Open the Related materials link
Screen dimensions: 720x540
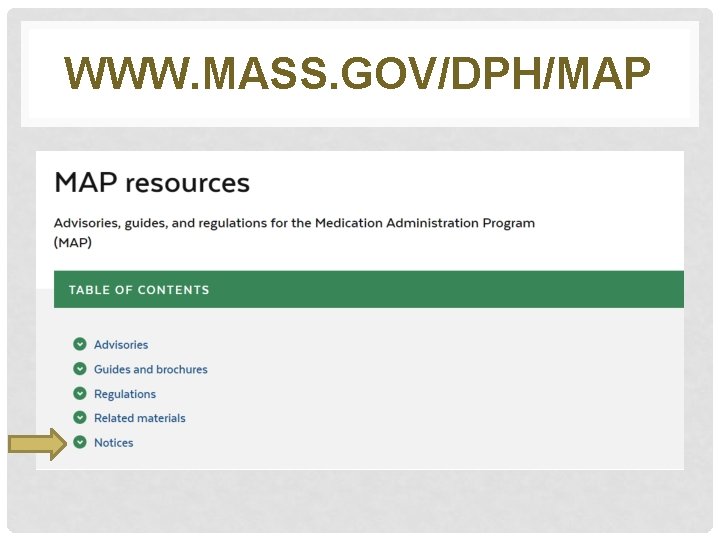pos(140,418)
